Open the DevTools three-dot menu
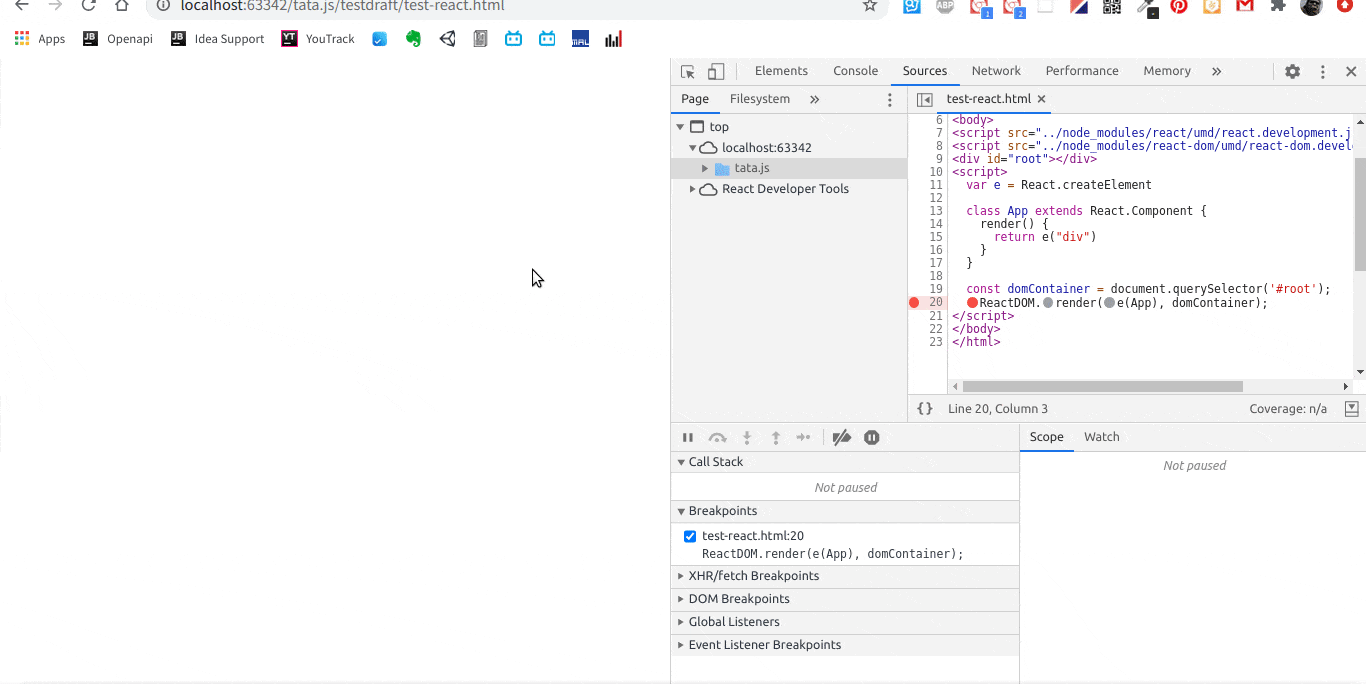Screen dimensions: 1366x684 1322,72
